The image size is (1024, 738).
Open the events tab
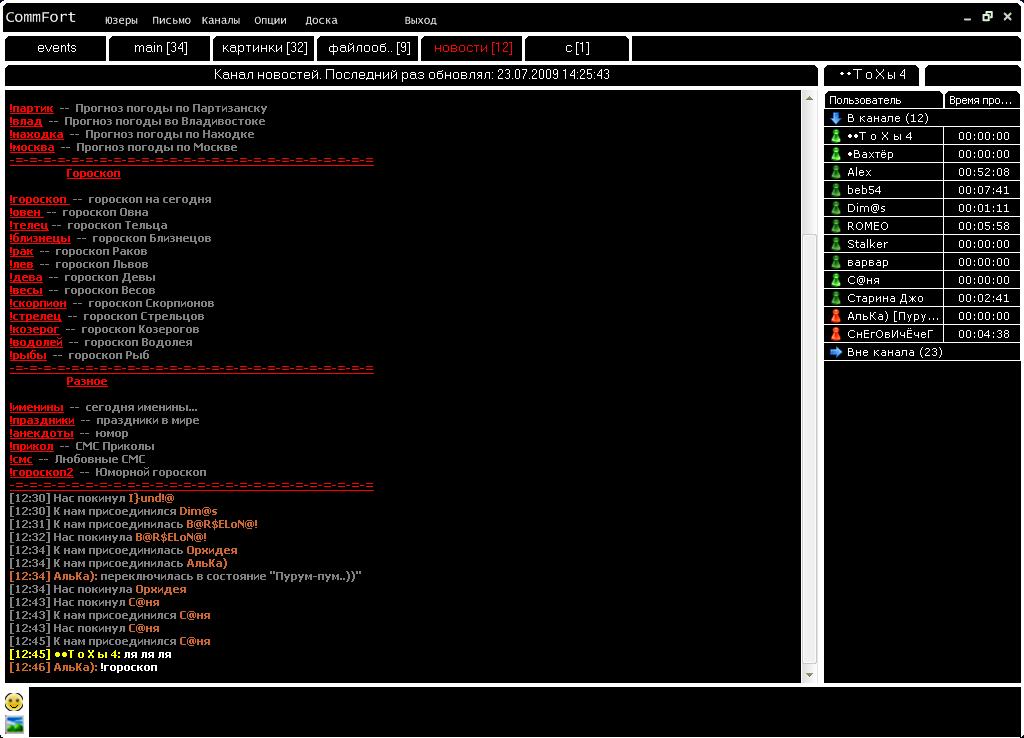click(x=56, y=48)
